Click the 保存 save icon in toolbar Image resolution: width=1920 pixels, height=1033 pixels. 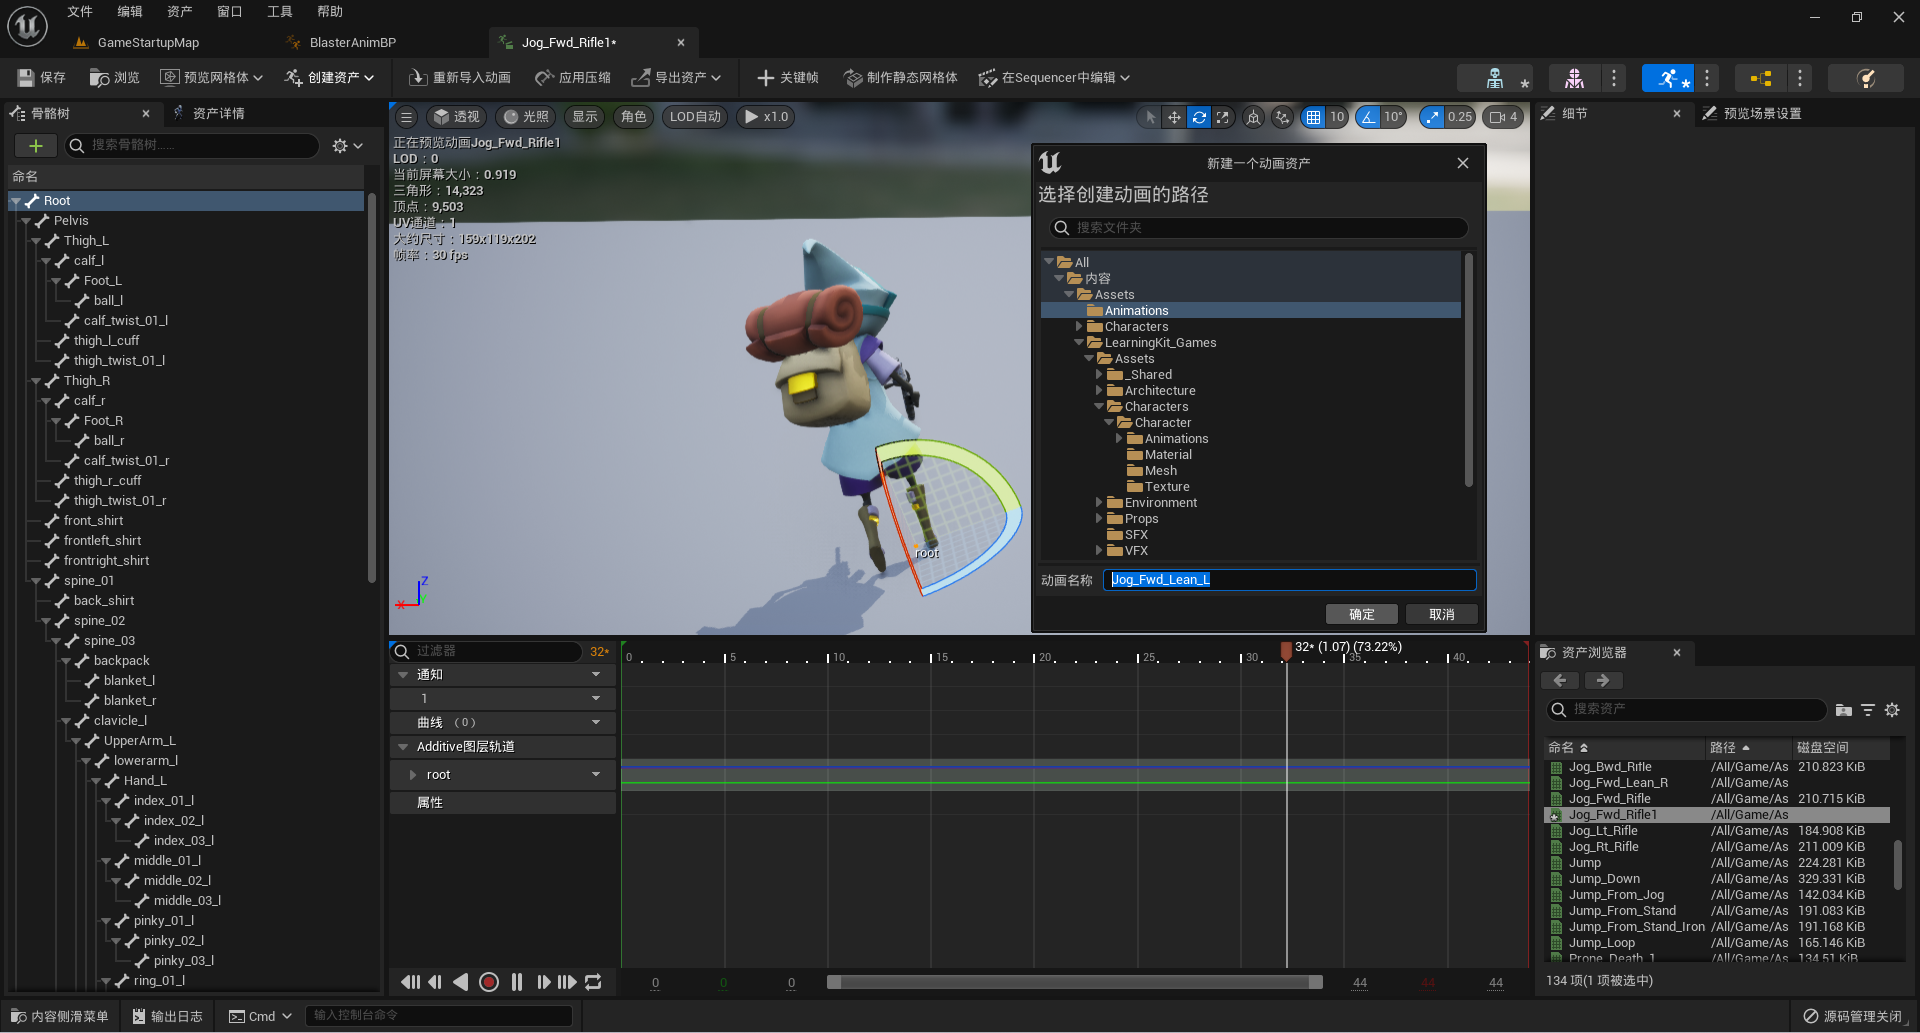tap(41, 77)
